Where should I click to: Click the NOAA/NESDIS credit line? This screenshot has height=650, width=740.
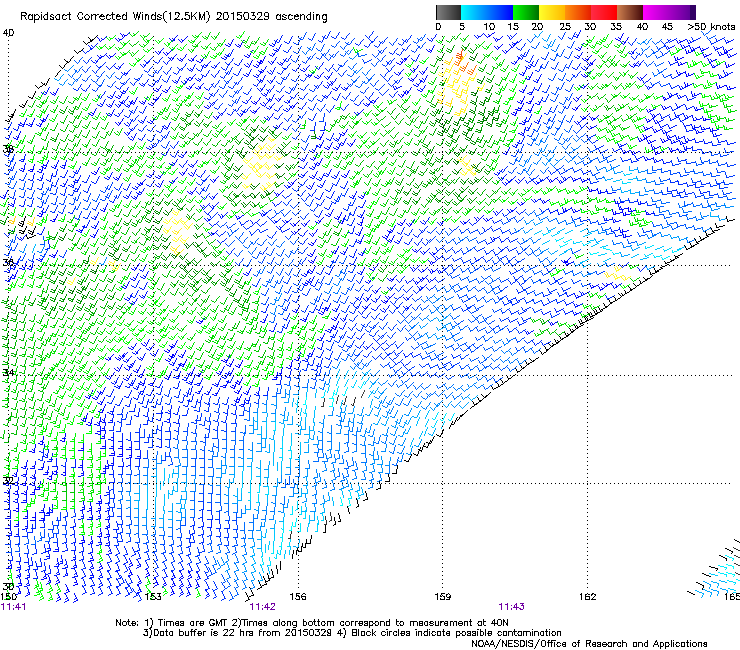(589, 644)
